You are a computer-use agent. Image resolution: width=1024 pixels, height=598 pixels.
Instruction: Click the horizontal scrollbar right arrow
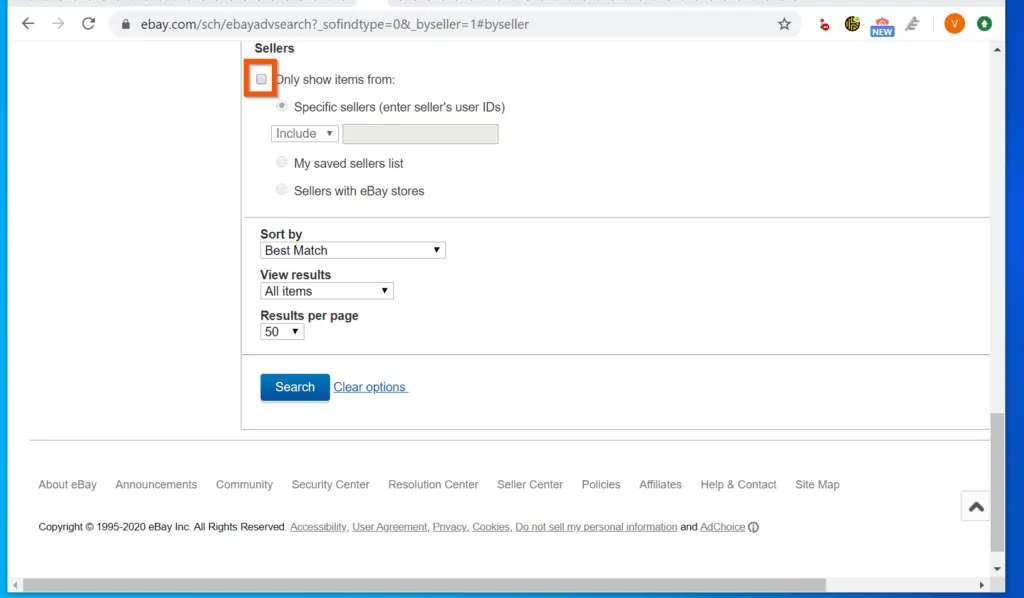[x=981, y=585]
